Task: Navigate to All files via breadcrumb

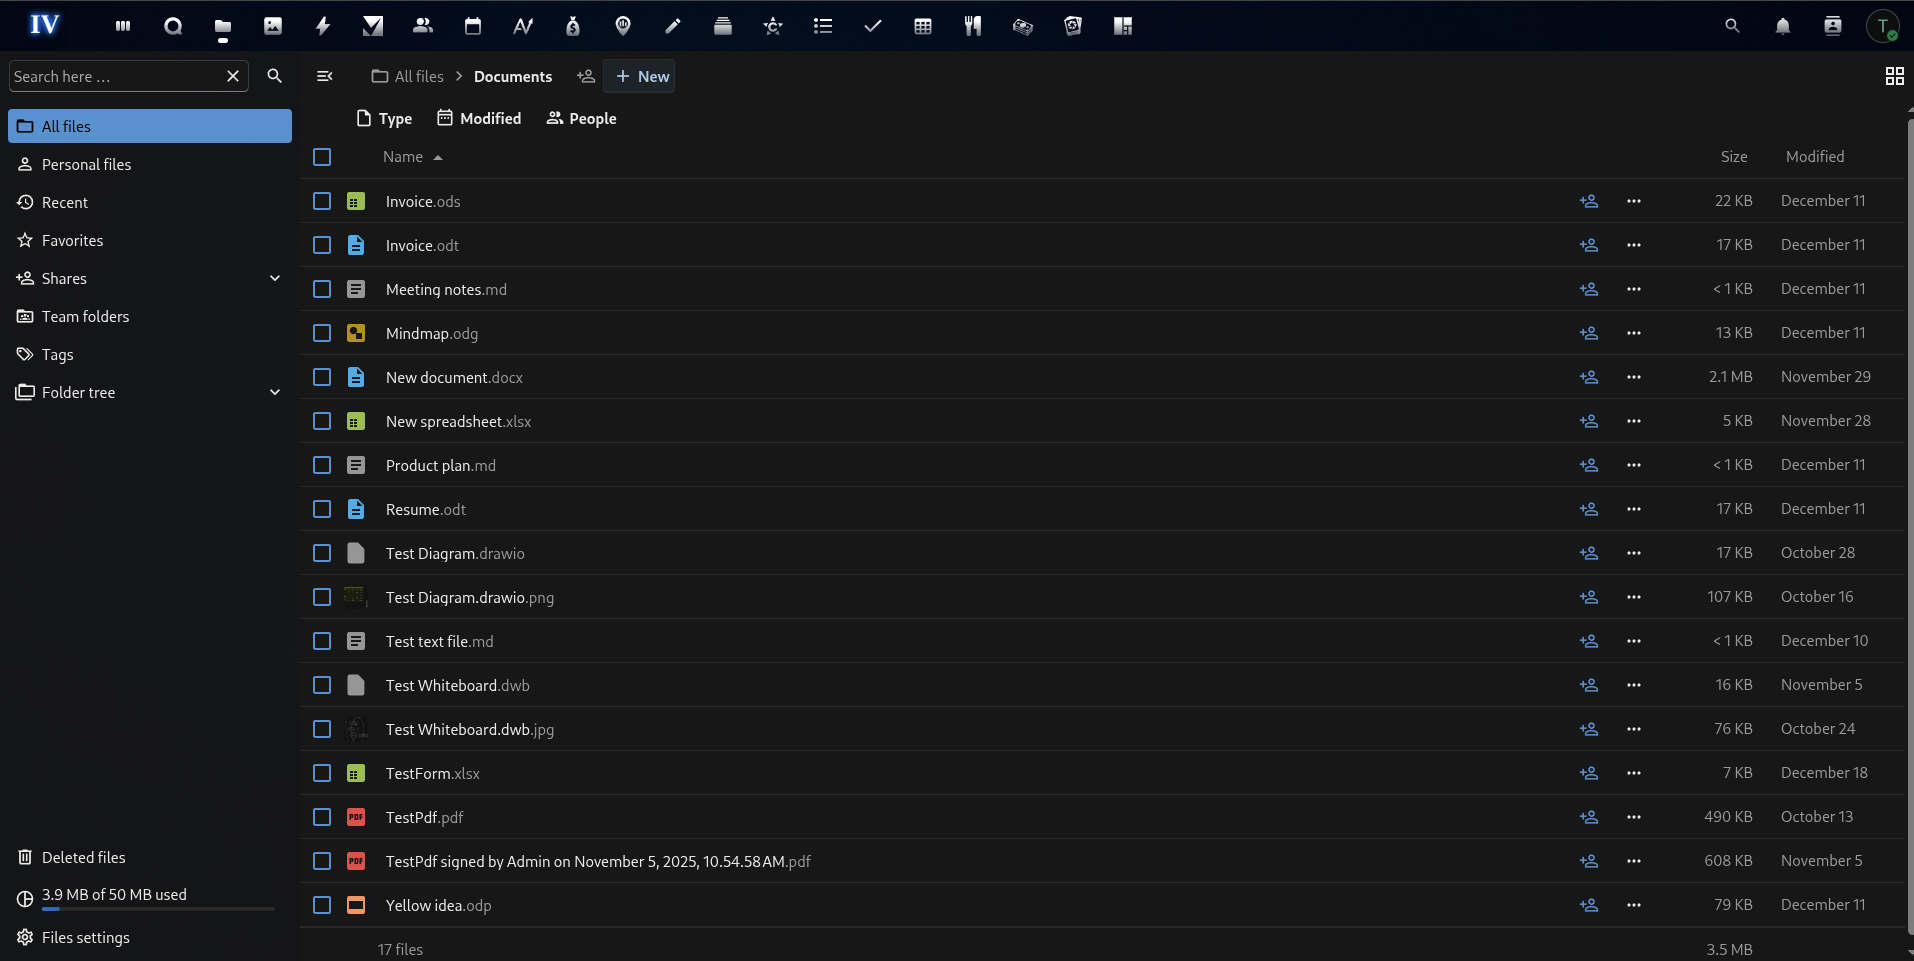Action: (x=417, y=76)
